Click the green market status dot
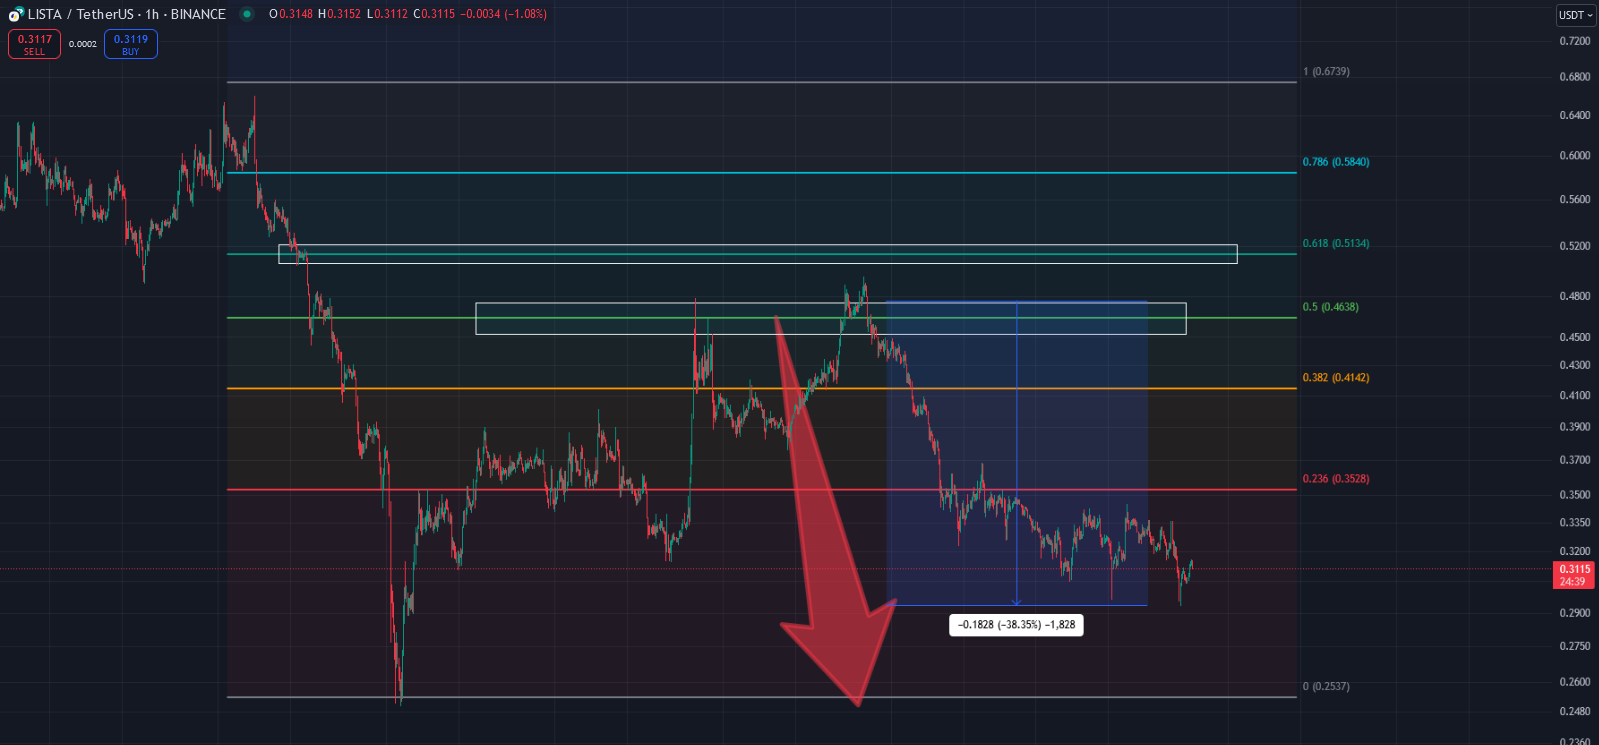This screenshot has height=745, width=1599. [x=247, y=14]
